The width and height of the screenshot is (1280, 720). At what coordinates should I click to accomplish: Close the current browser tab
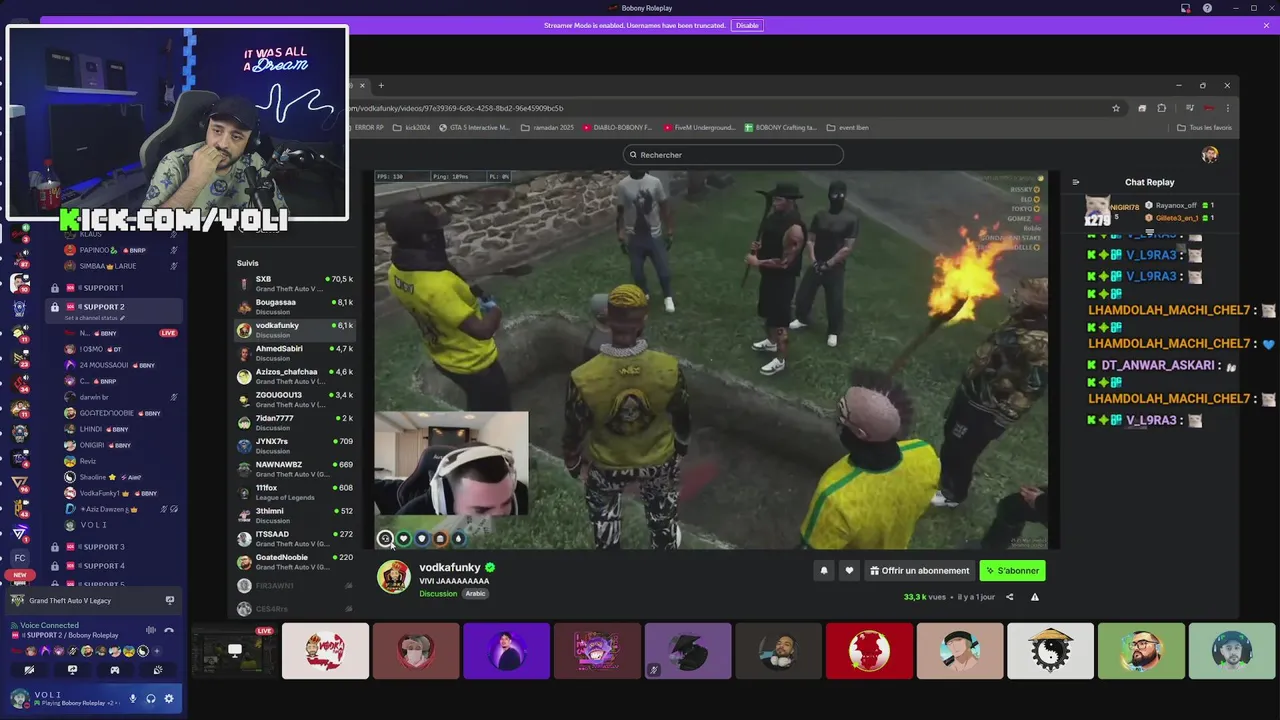coord(362,85)
